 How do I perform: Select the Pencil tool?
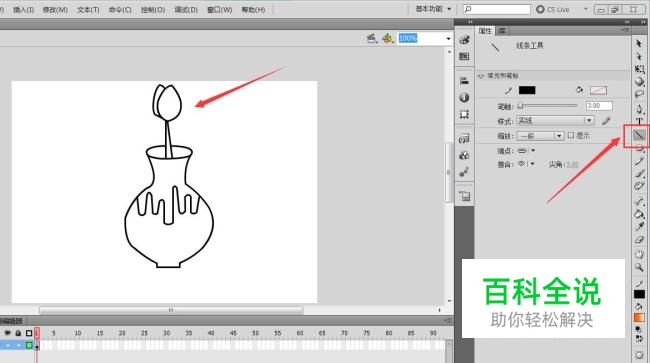pos(639,161)
